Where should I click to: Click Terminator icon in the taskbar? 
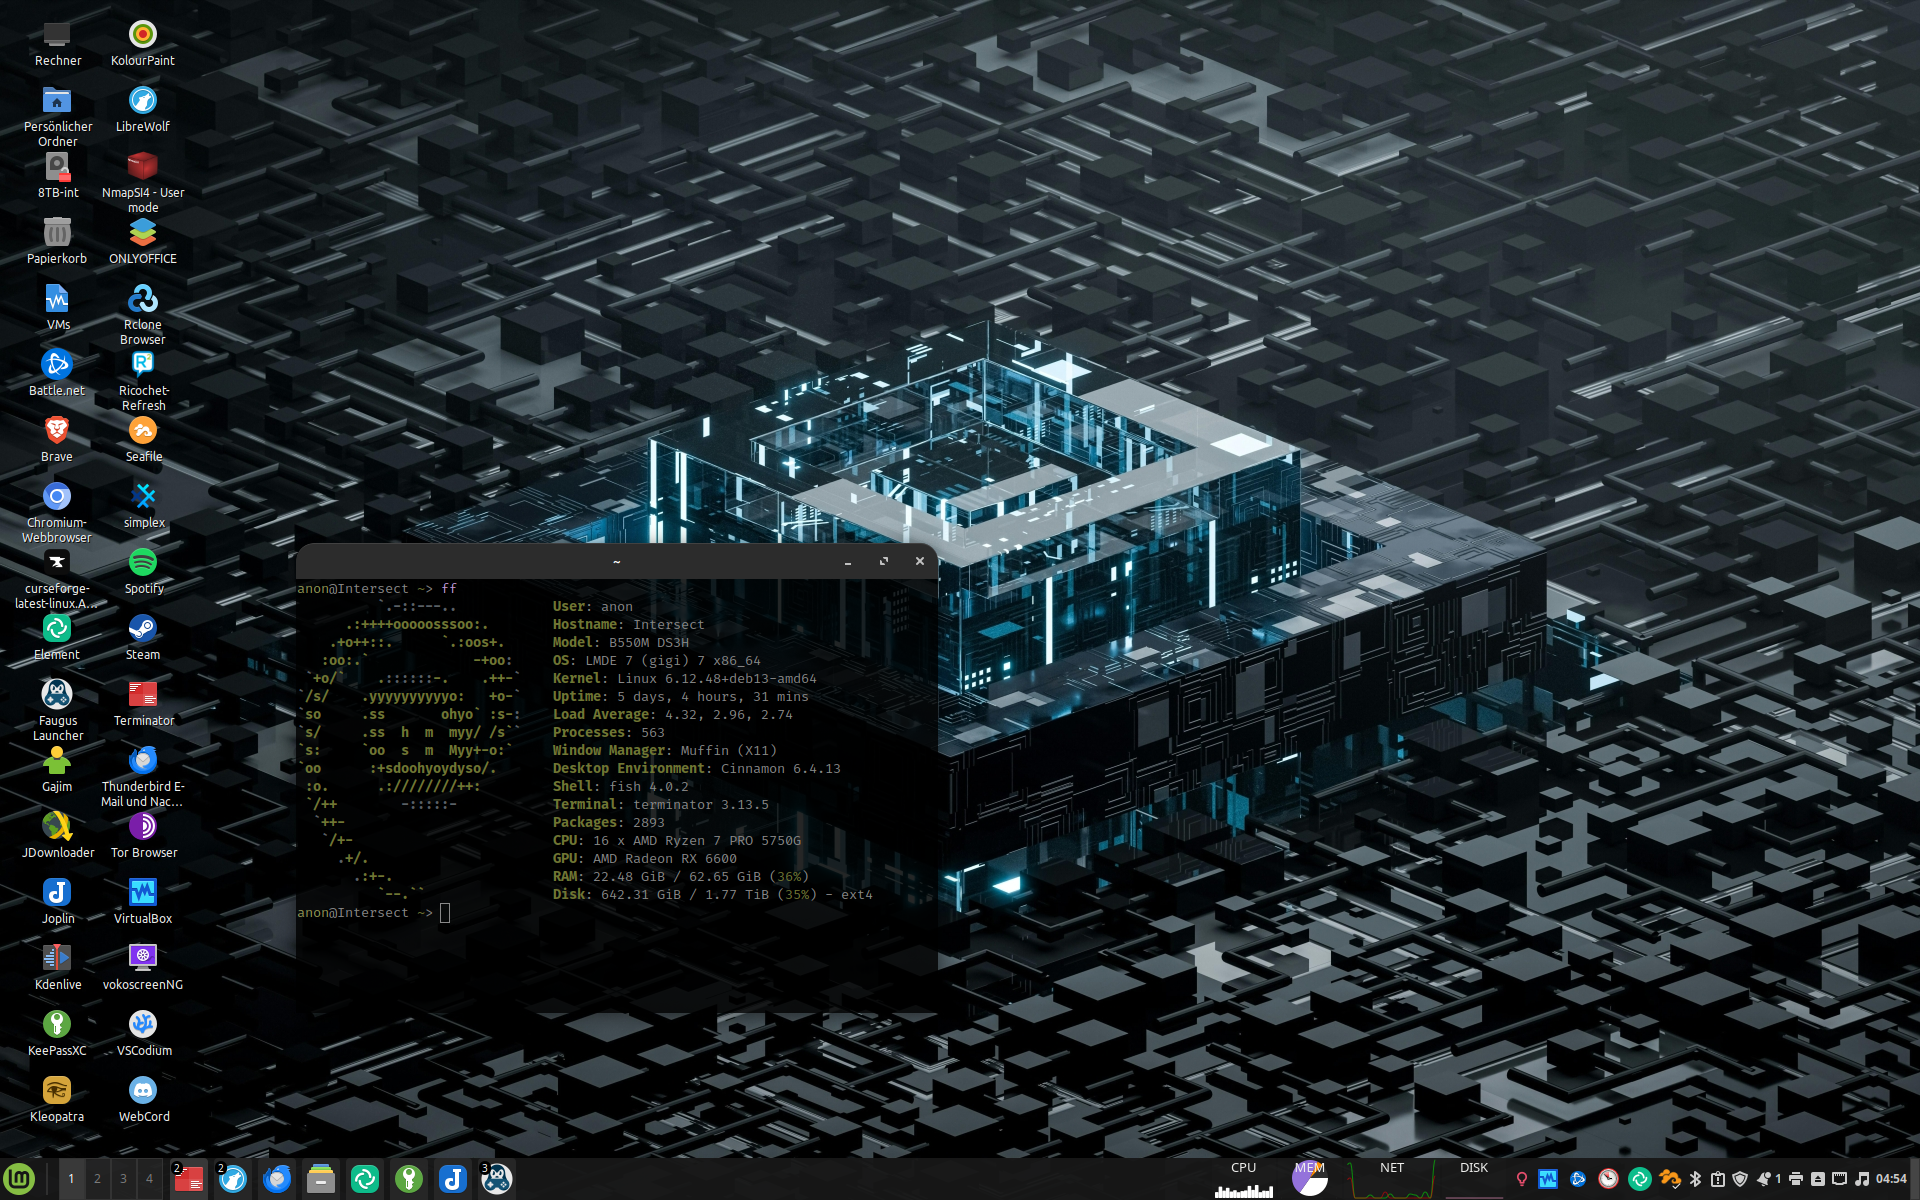[x=188, y=1180]
